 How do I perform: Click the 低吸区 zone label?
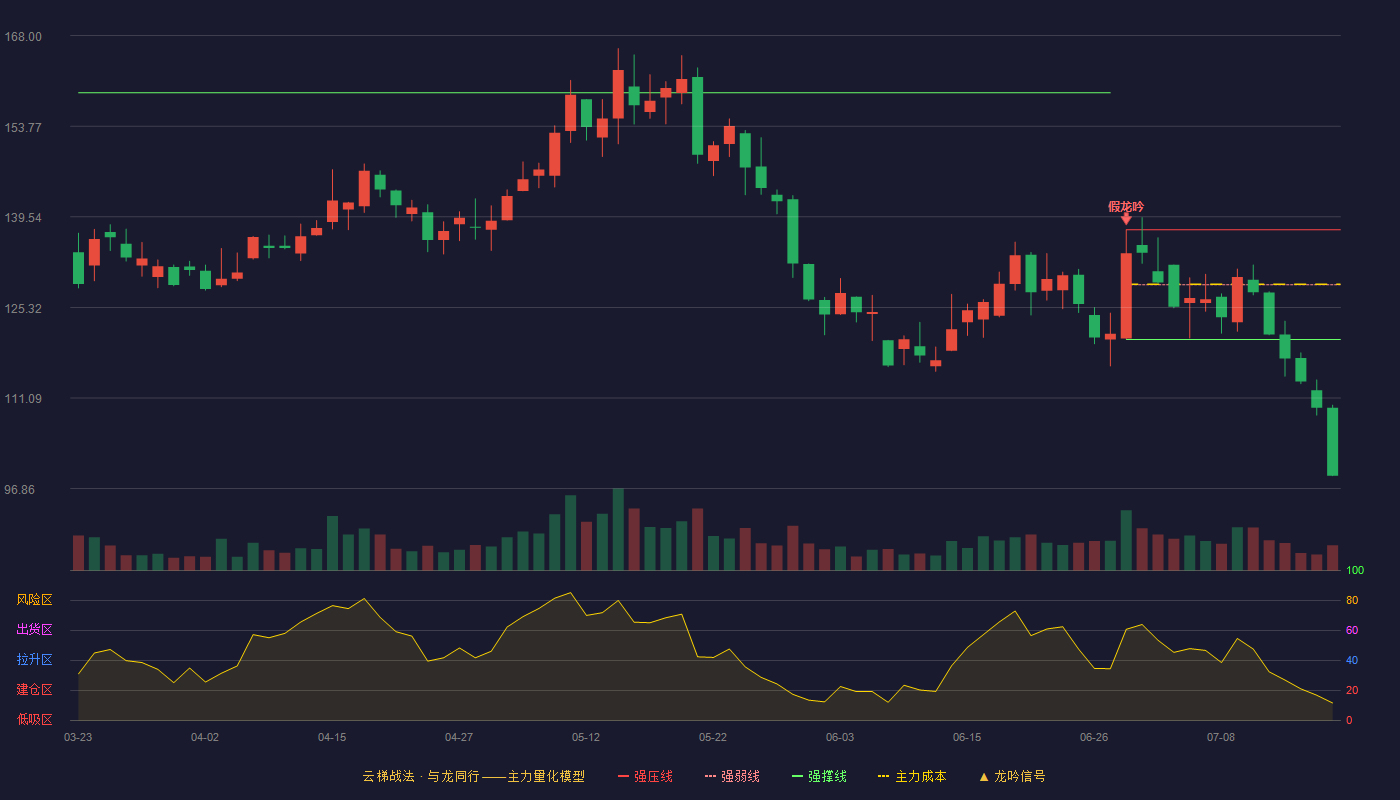pos(34,719)
